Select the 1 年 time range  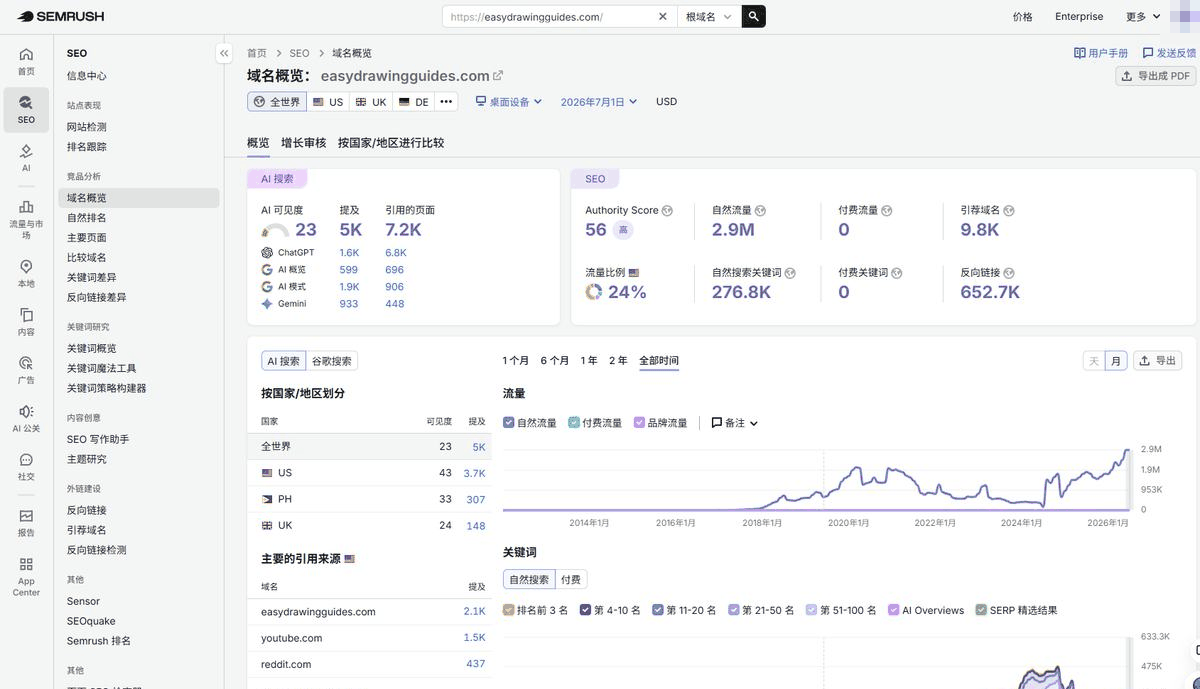pyautogui.click(x=589, y=361)
